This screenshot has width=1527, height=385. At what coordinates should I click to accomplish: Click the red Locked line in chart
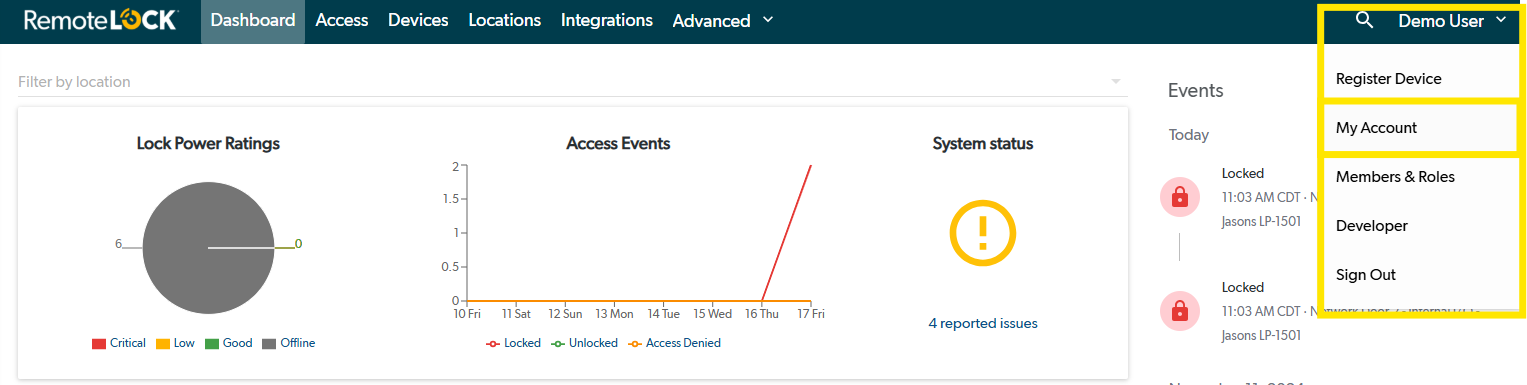click(786, 232)
